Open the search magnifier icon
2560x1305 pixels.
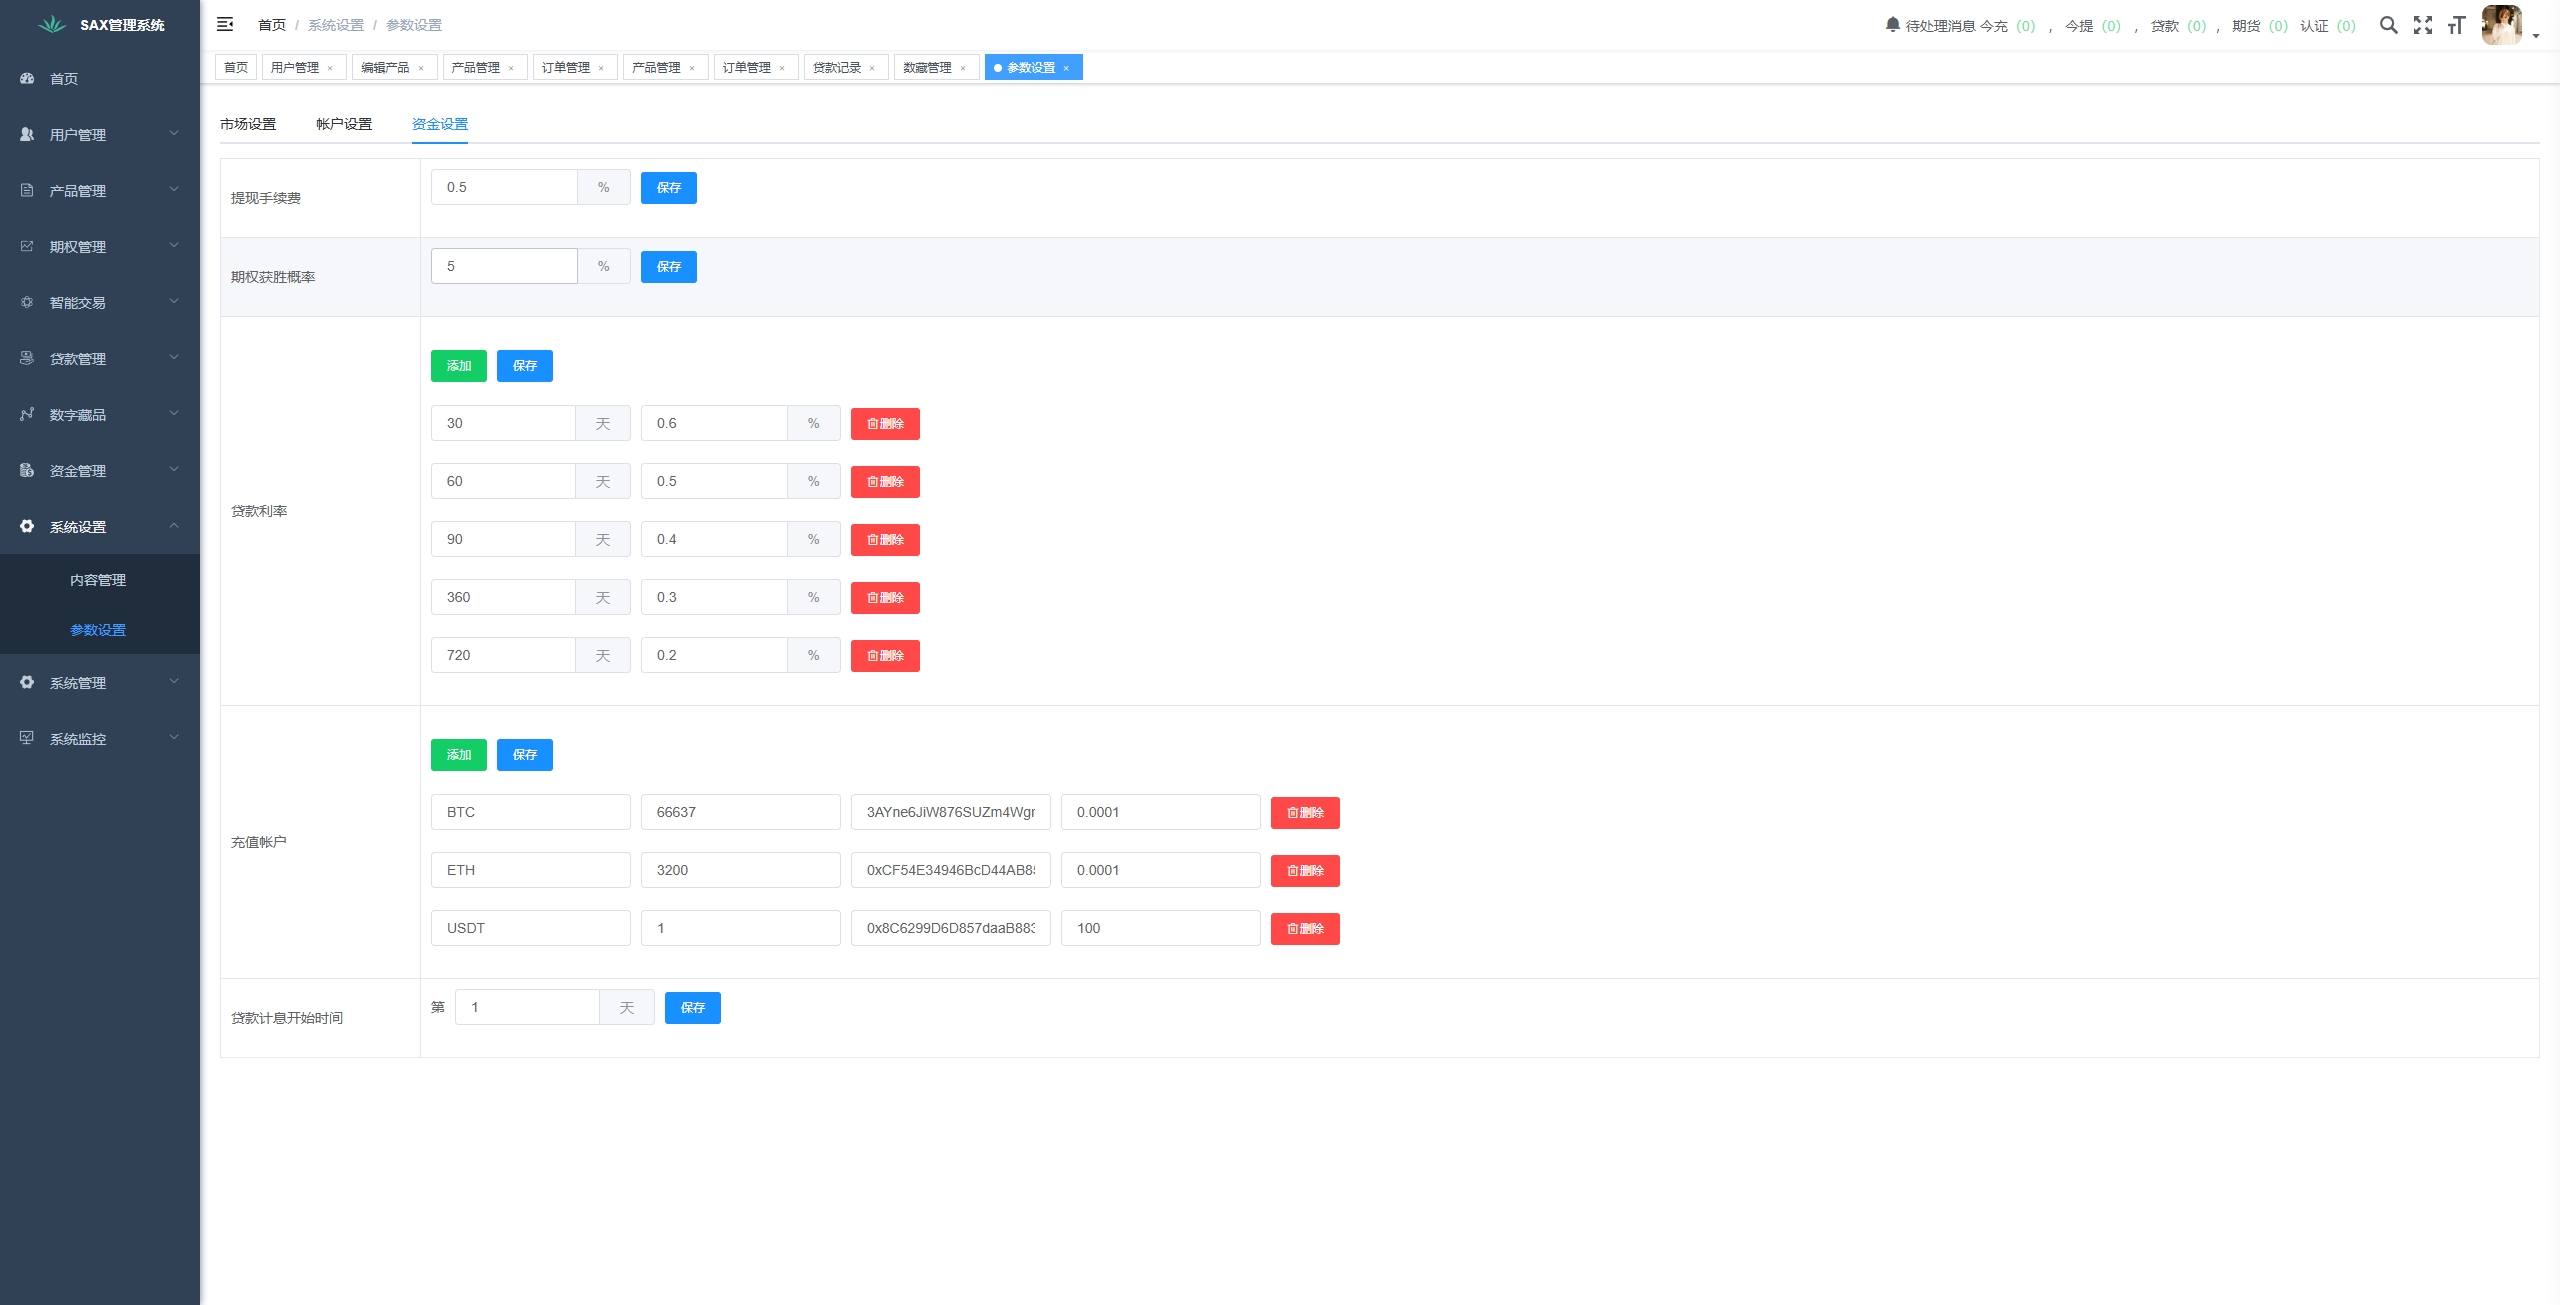(x=2388, y=25)
